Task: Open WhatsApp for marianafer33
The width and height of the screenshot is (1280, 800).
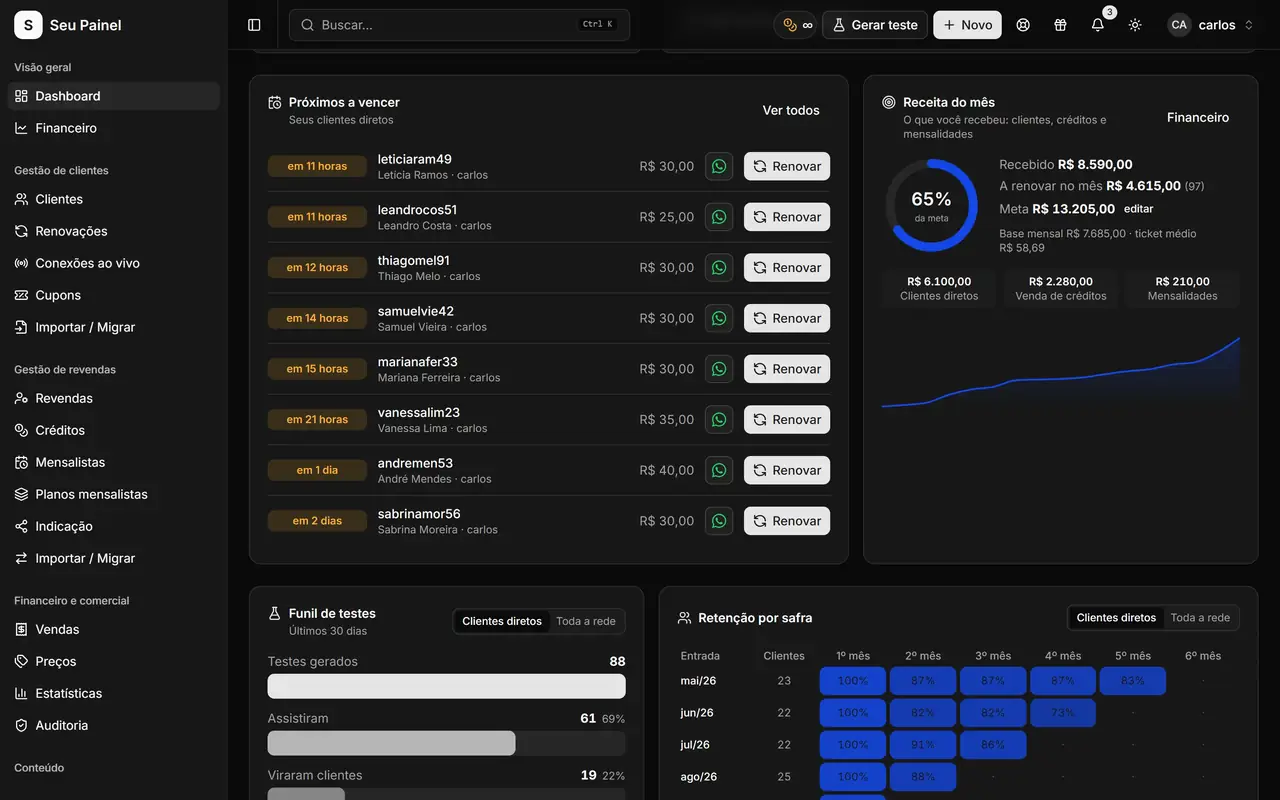Action: click(x=719, y=369)
